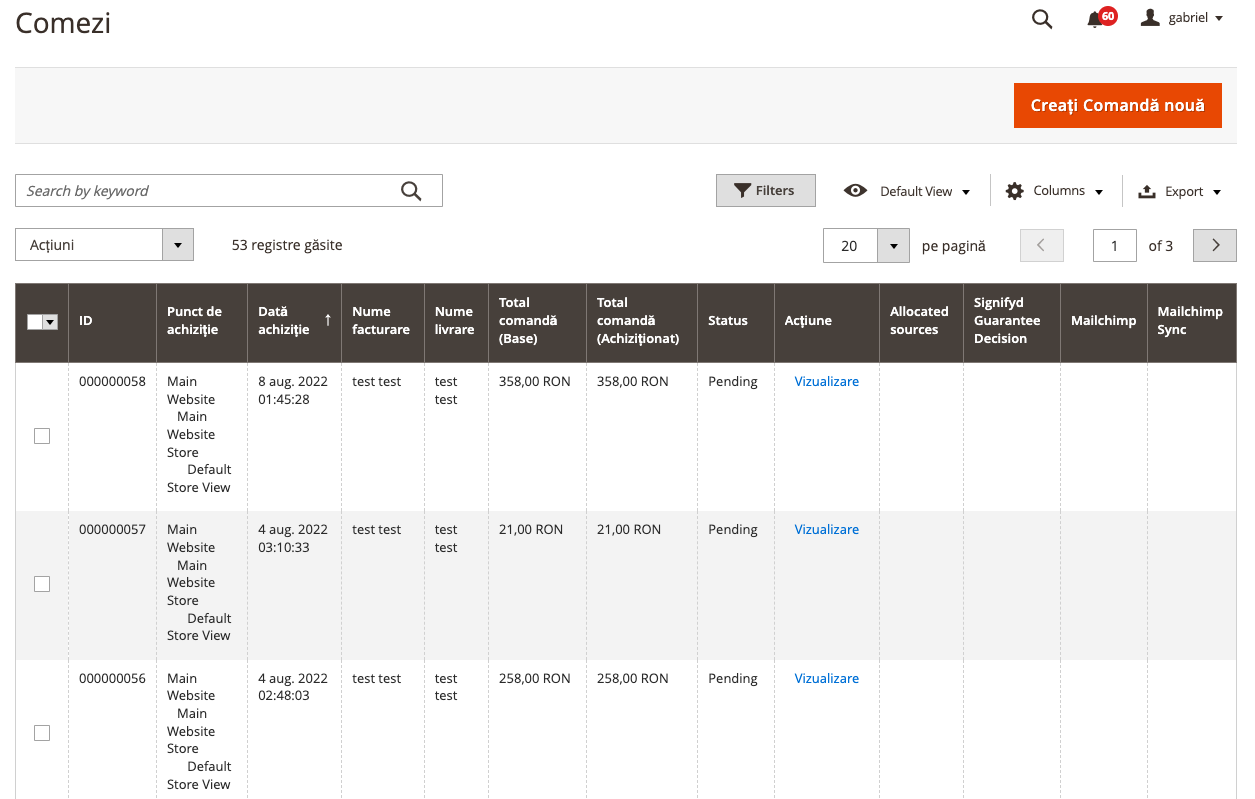Select checkbox for order 000000056
The width and height of the screenshot is (1255, 799).
42,733
